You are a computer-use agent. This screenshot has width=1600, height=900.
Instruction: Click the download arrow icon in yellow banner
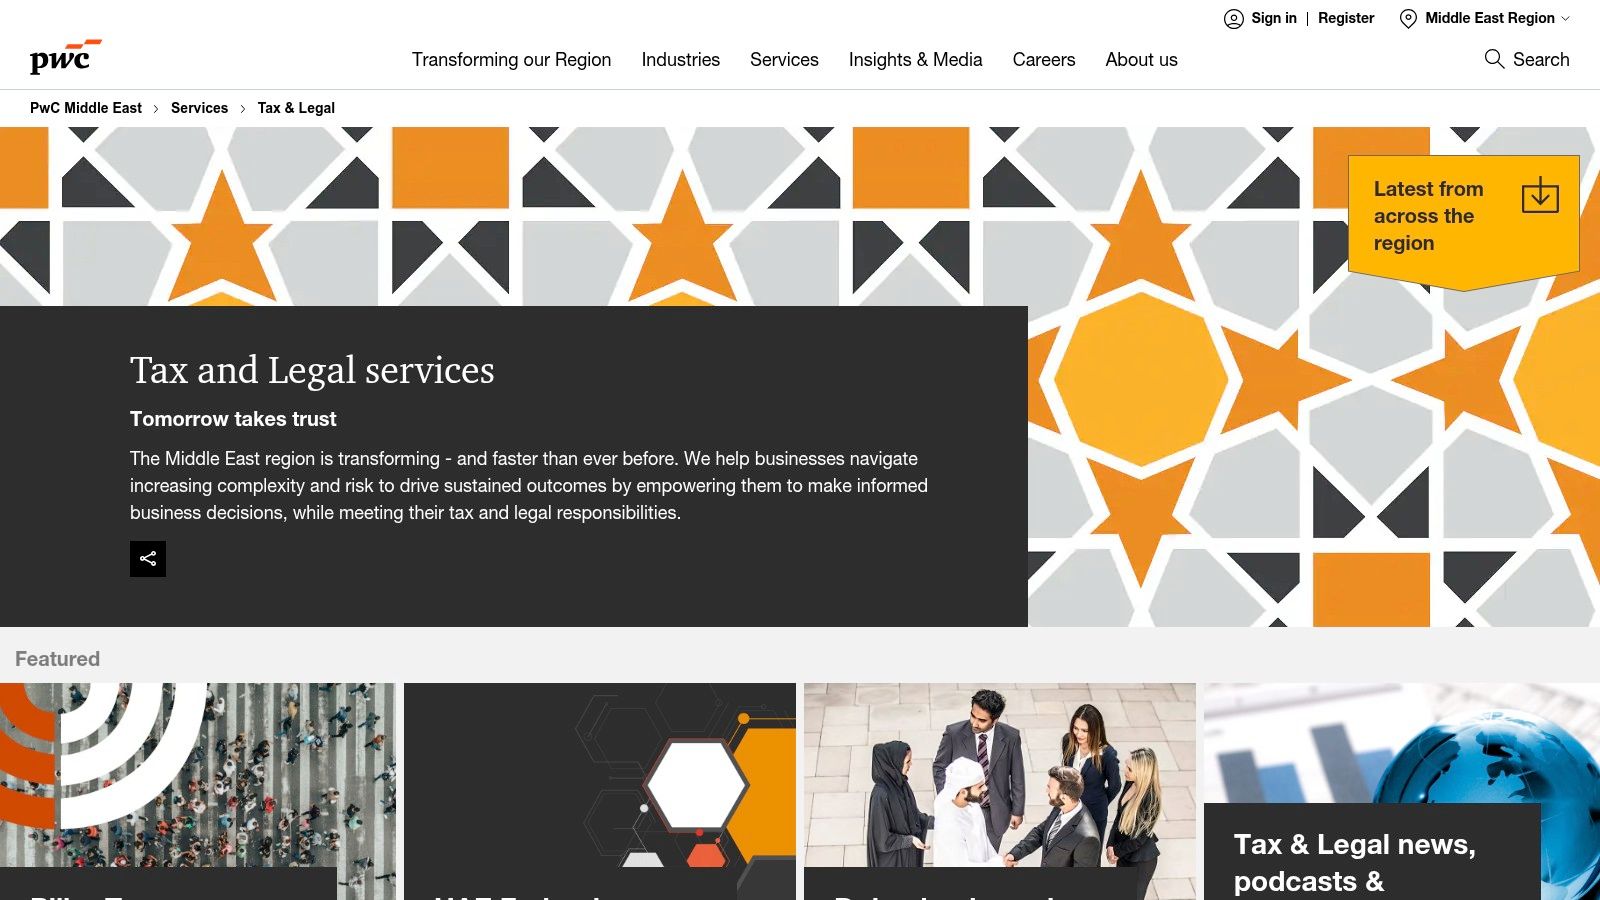click(1540, 195)
